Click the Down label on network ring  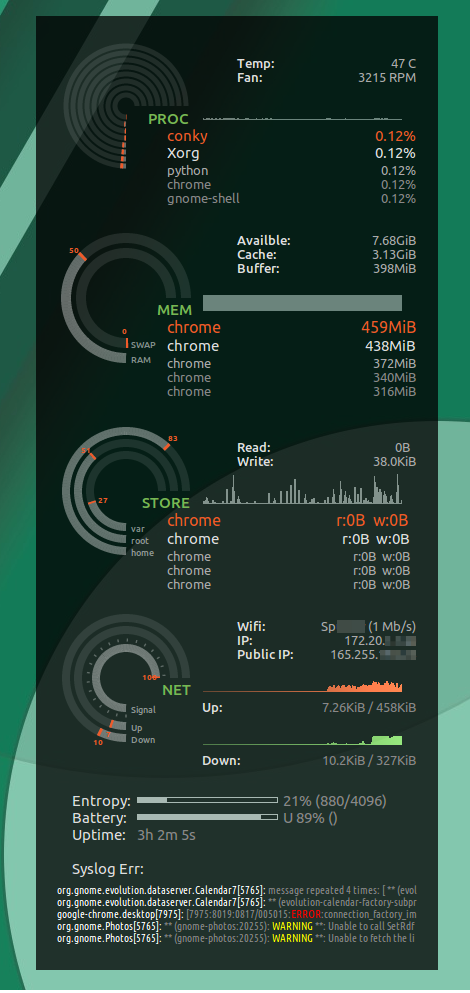coord(143,740)
